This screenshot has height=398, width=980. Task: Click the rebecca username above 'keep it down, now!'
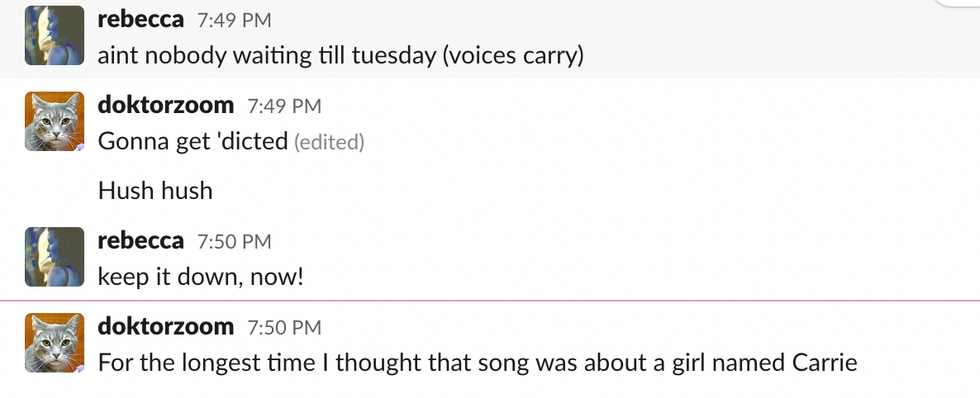point(141,241)
